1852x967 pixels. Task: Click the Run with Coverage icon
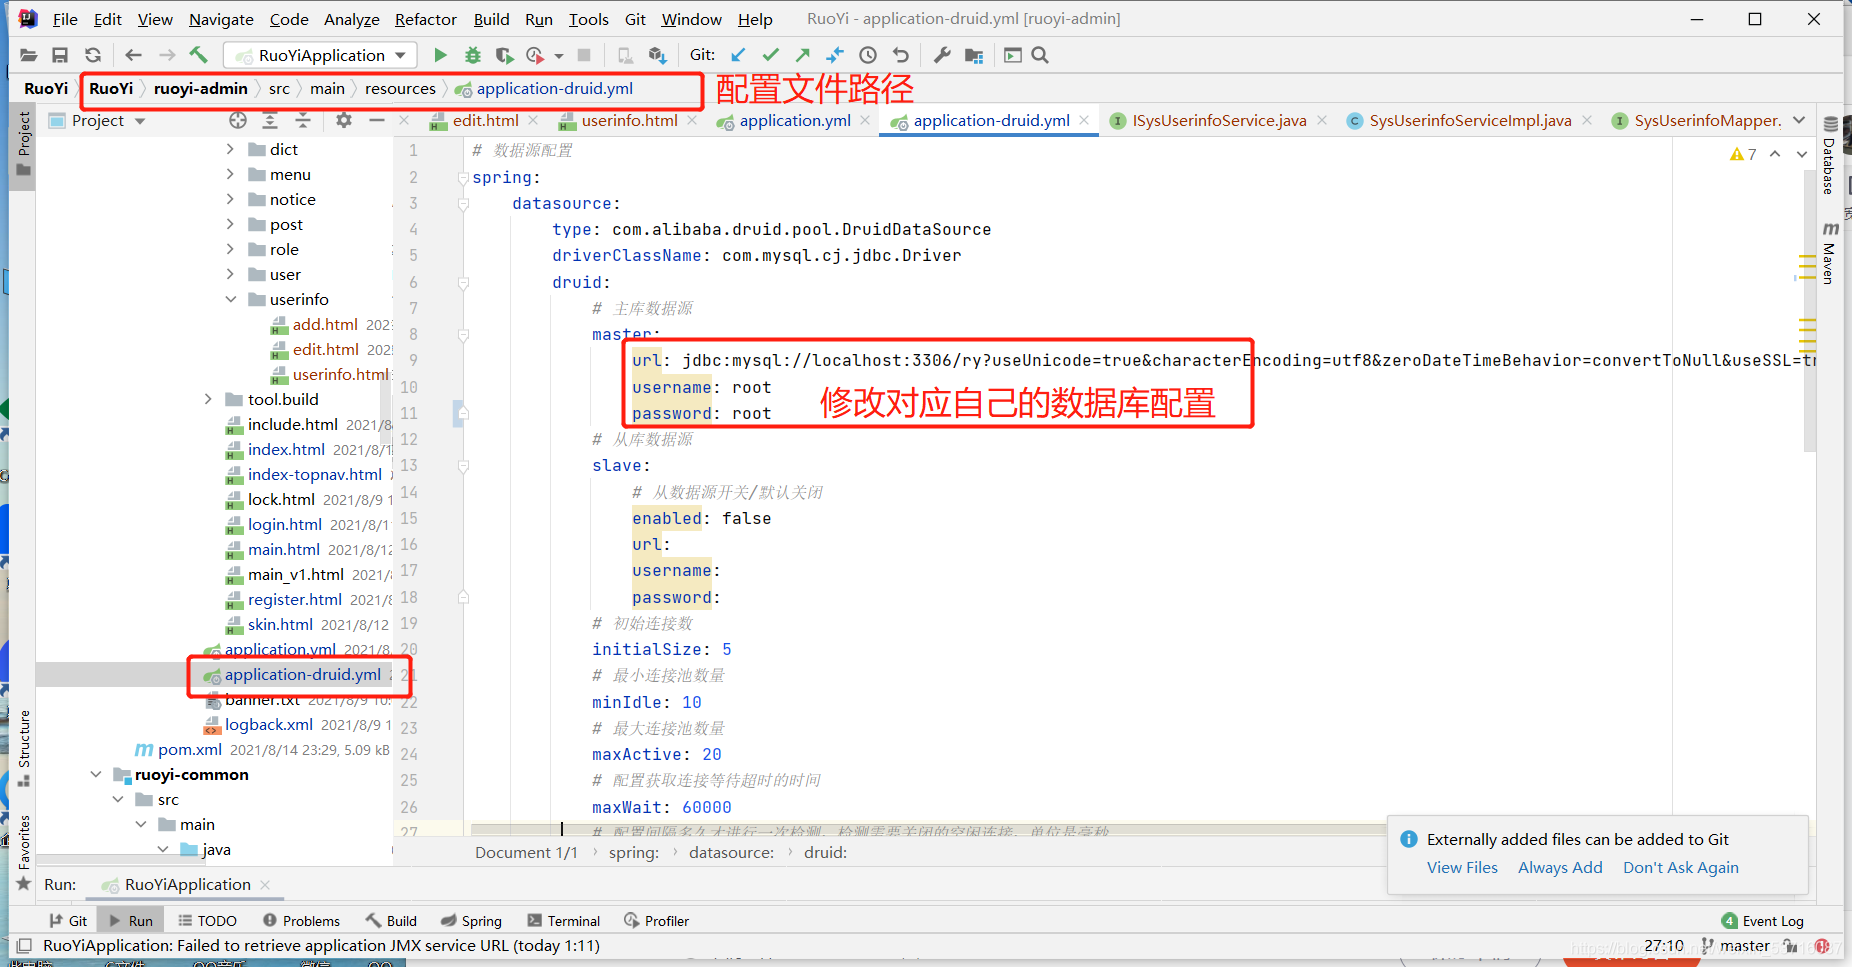click(504, 55)
